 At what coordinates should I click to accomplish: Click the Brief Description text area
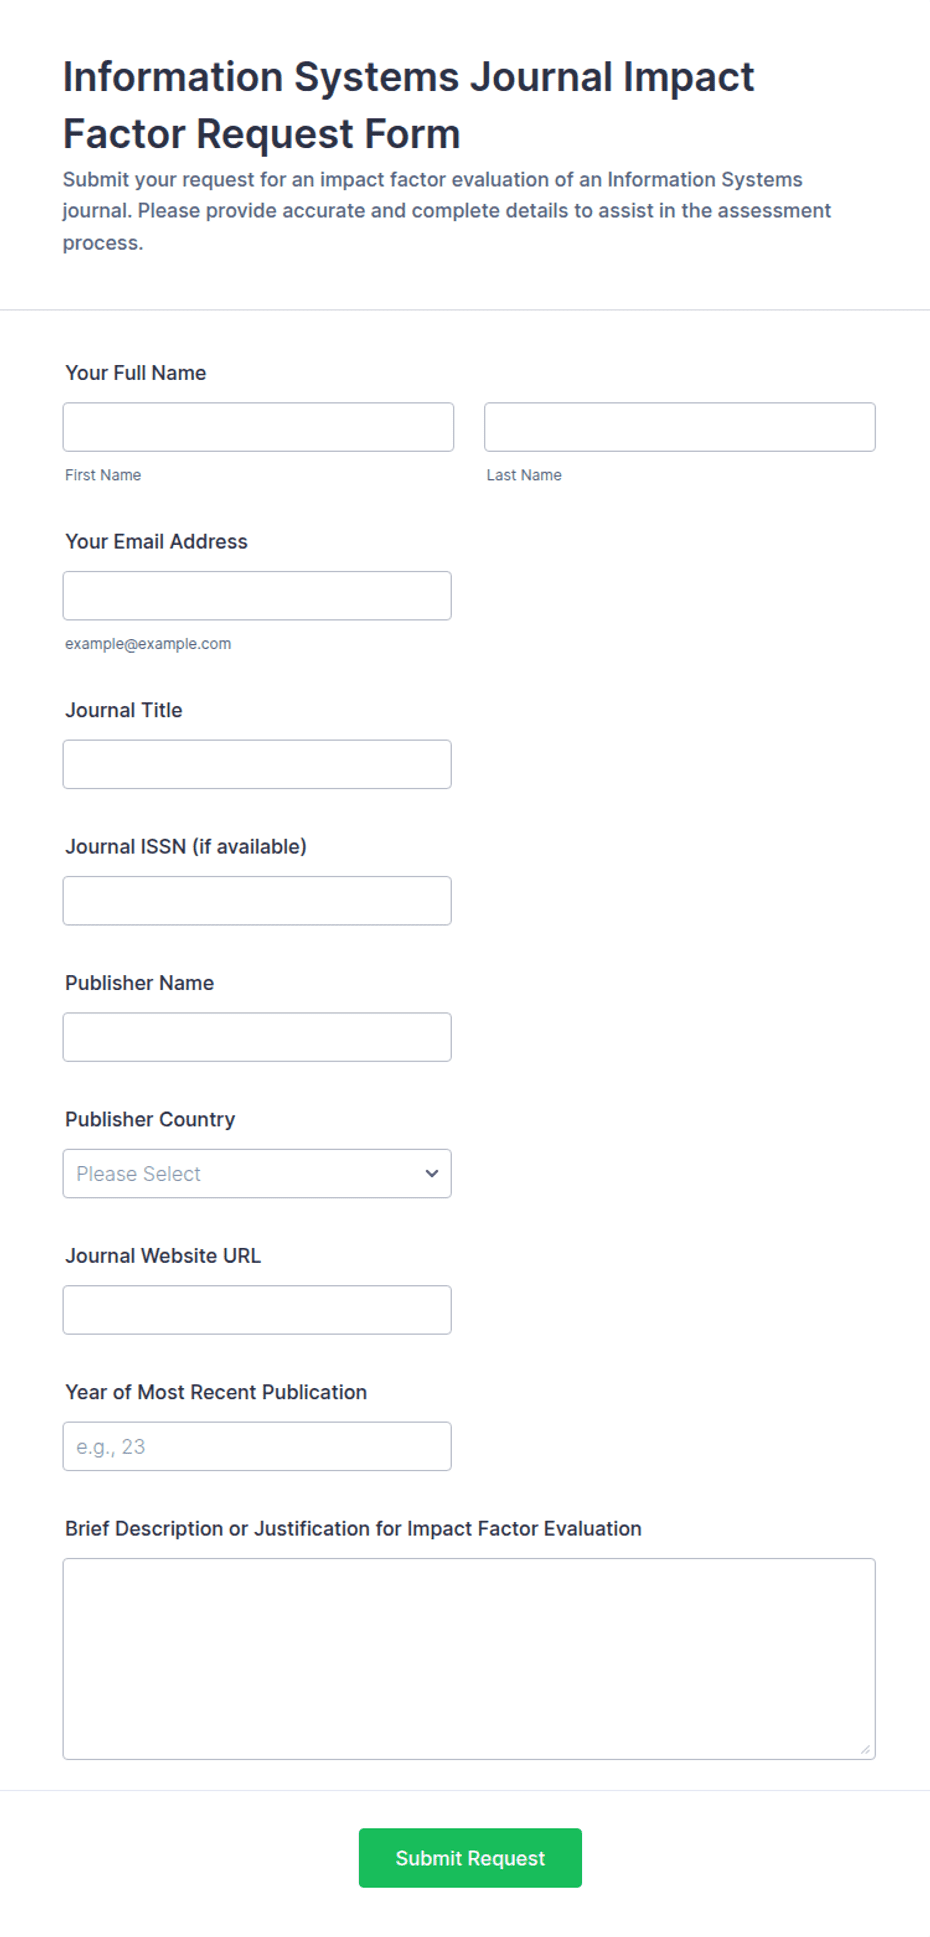tap(469, 1659)
